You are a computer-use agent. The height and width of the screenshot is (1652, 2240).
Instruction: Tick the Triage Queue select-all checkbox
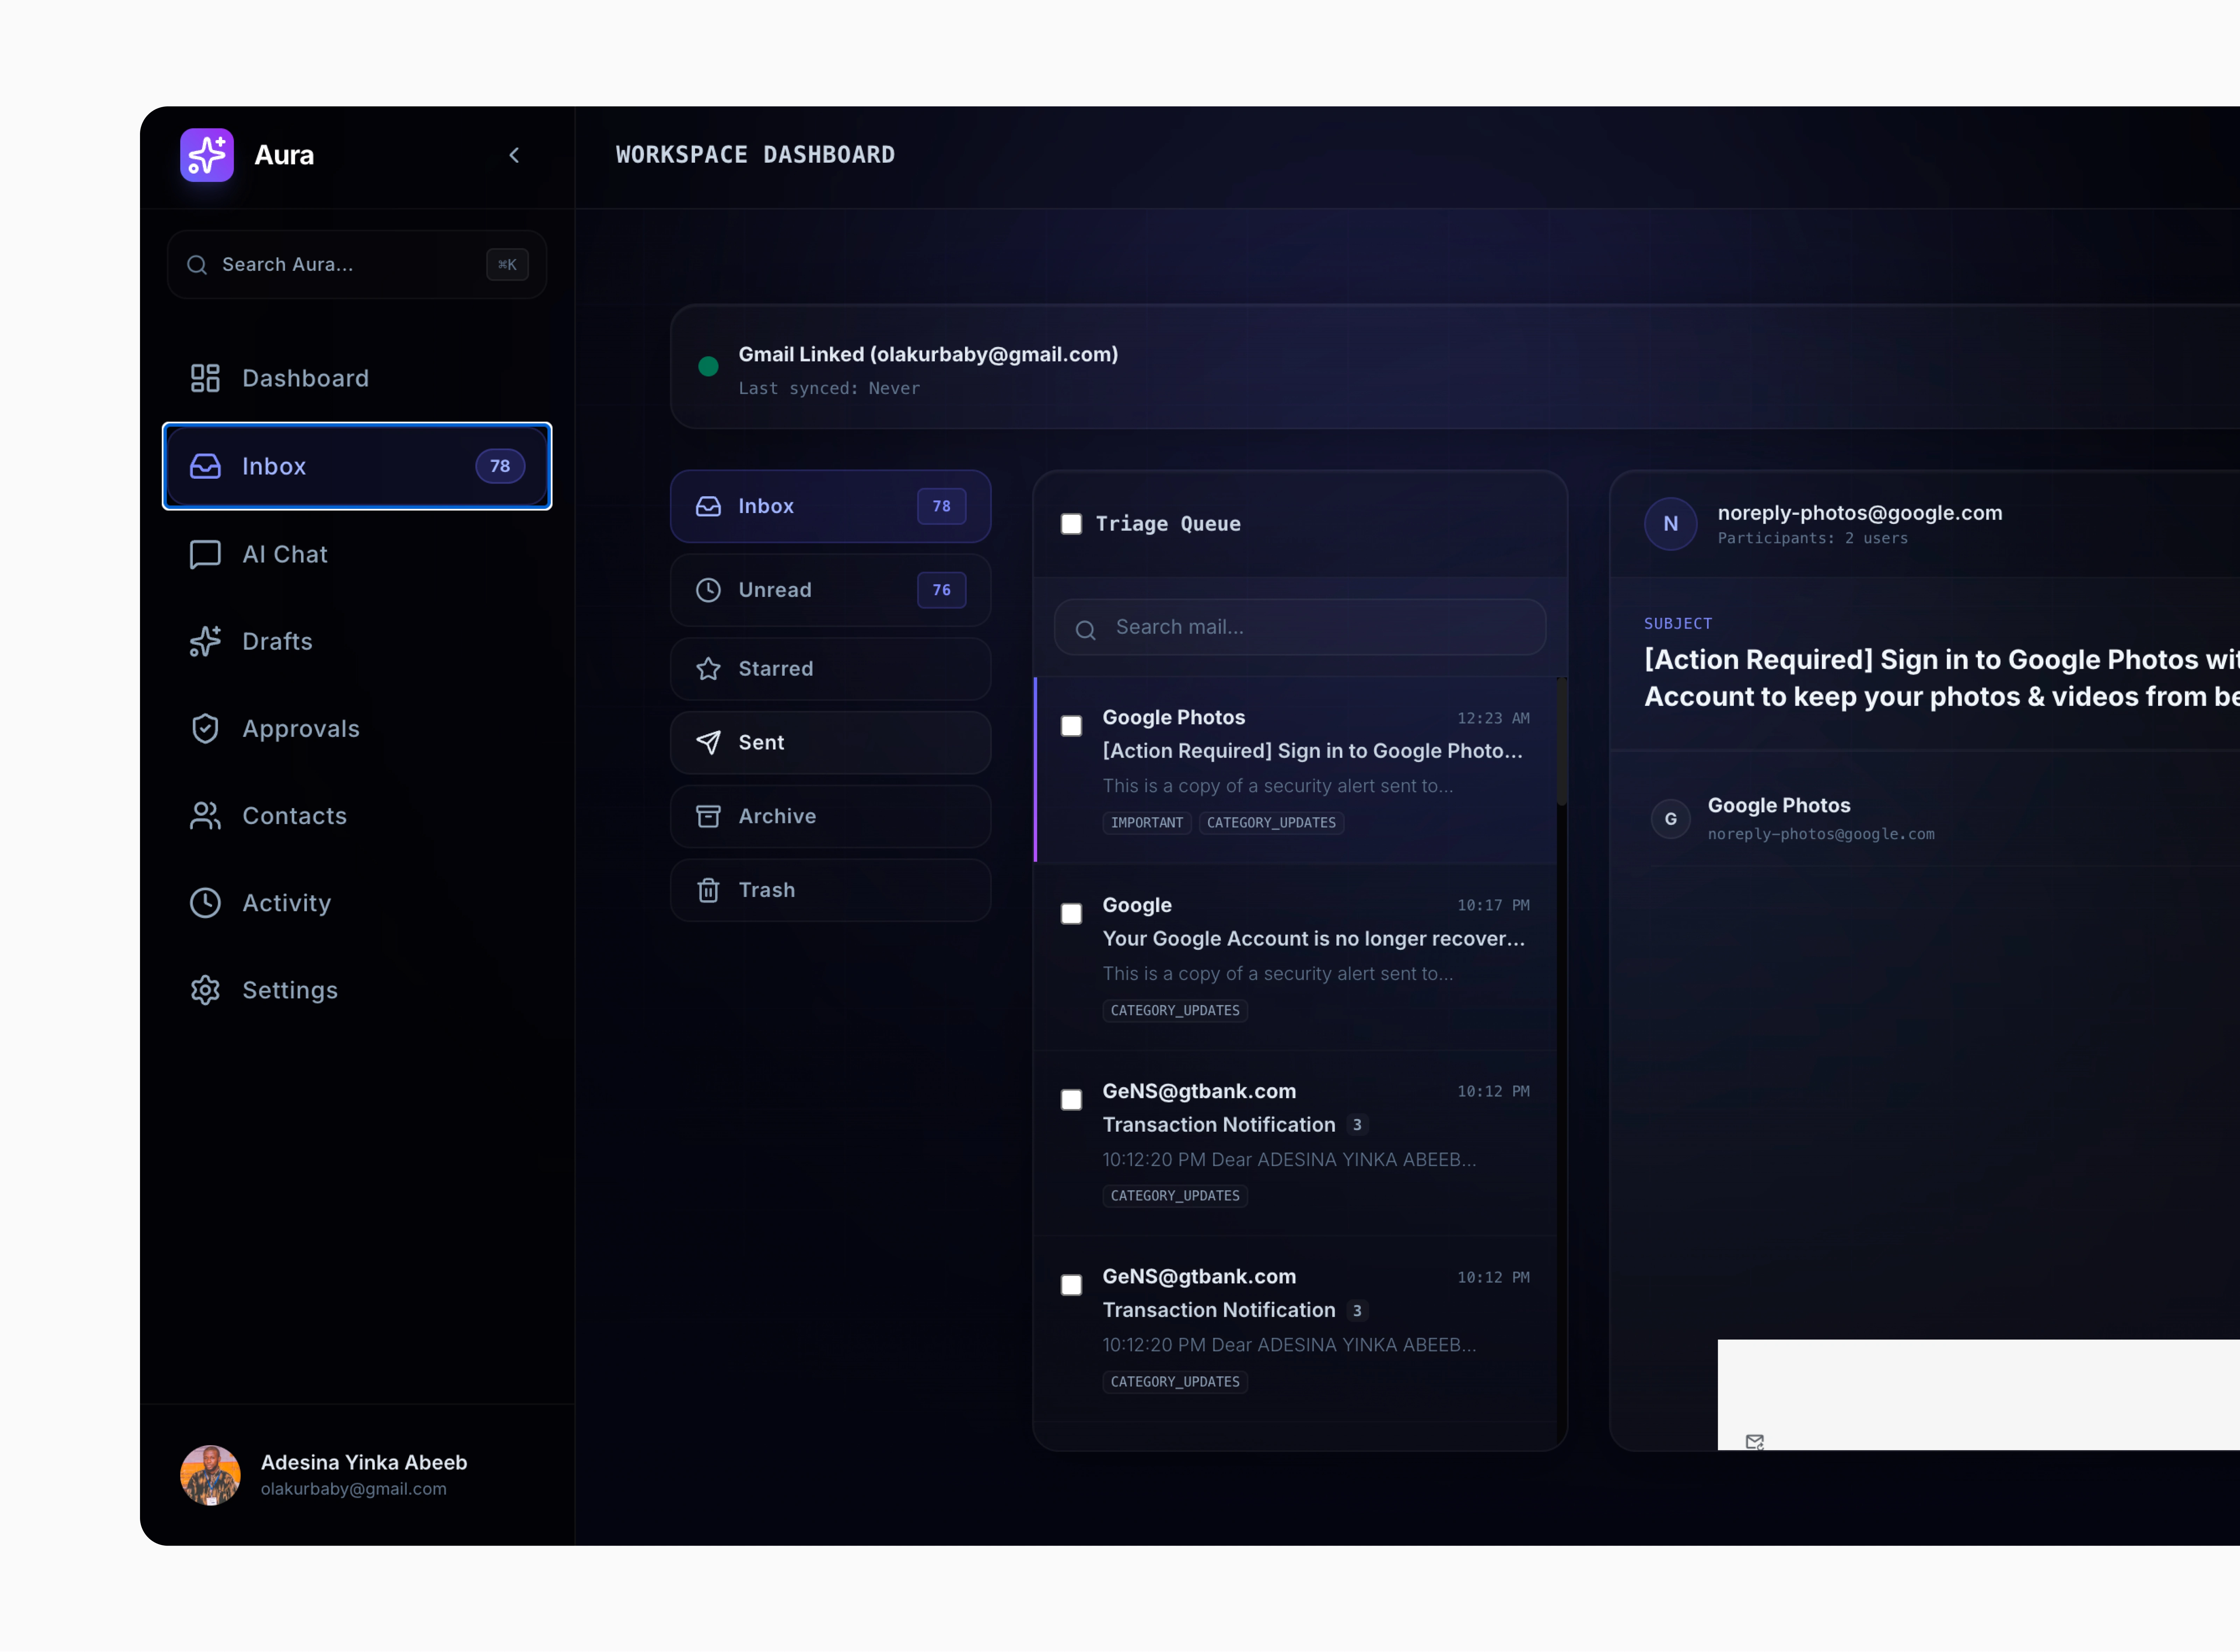click(1071, 524)
